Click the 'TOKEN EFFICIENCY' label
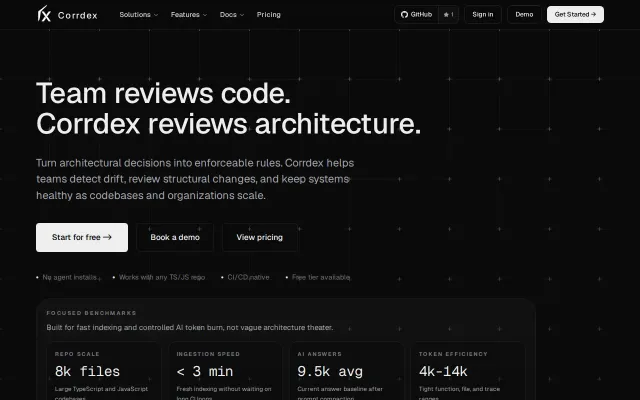This screenshot has height=400, width=640. tap(453, 354)
